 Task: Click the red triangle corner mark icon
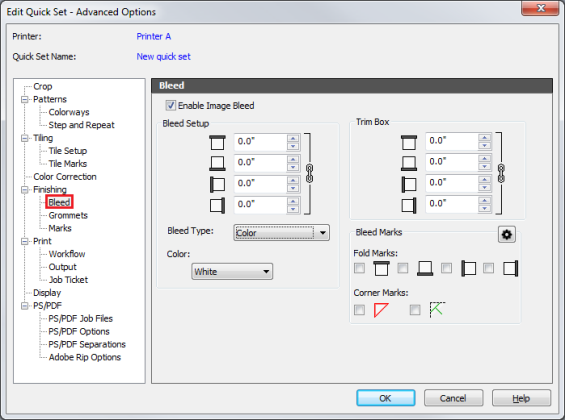click(x=381, y=310)
